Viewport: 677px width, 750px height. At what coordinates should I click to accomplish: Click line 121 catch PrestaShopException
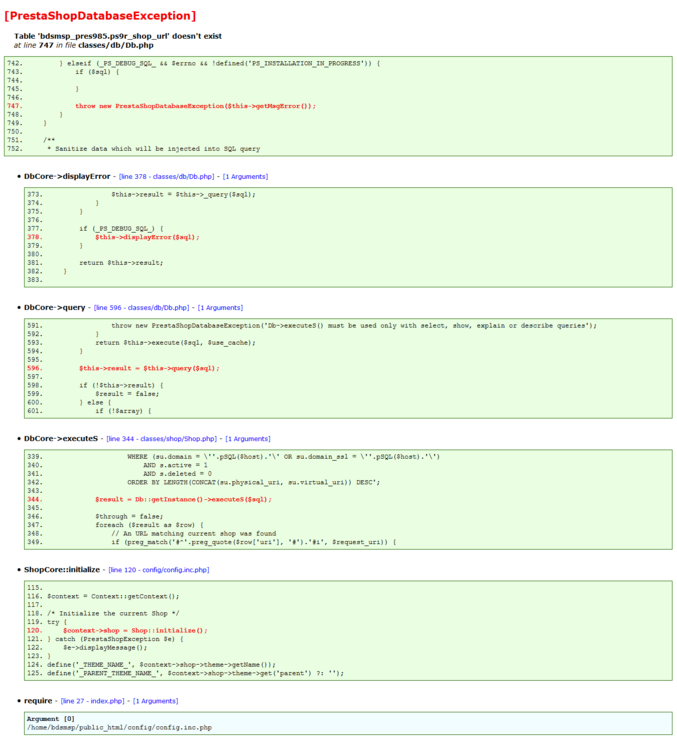point(115,640)
